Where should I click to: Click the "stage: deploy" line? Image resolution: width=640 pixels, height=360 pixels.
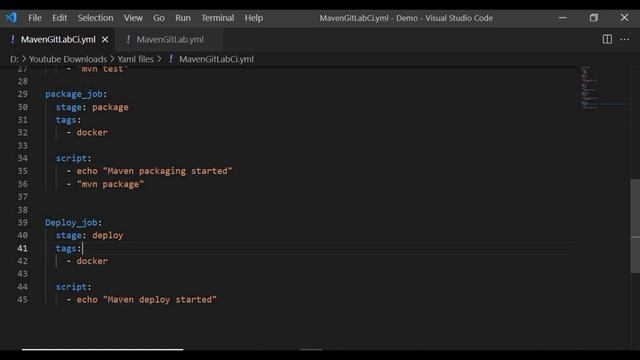click(89, 235)
